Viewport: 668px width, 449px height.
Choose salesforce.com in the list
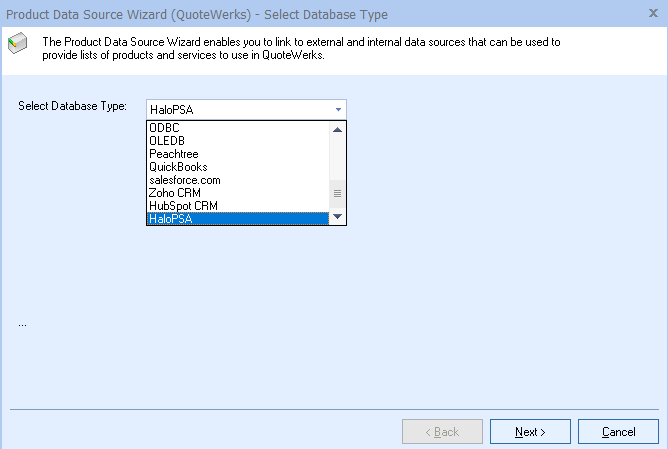coord(184,180)
